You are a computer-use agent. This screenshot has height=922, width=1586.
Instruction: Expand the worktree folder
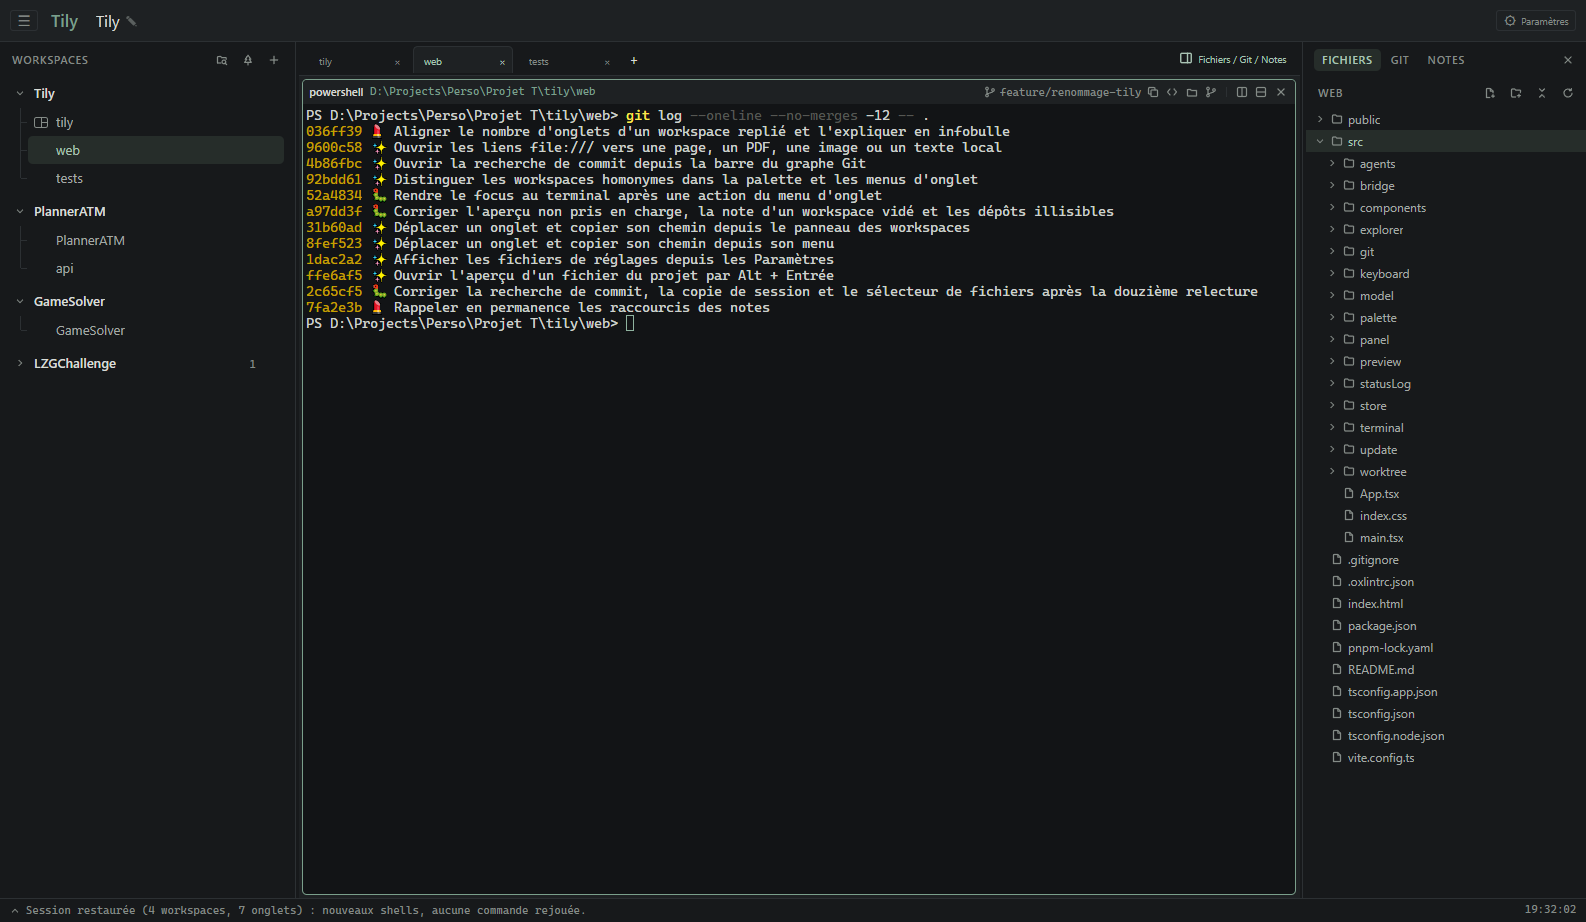[x=1332, y=472]
